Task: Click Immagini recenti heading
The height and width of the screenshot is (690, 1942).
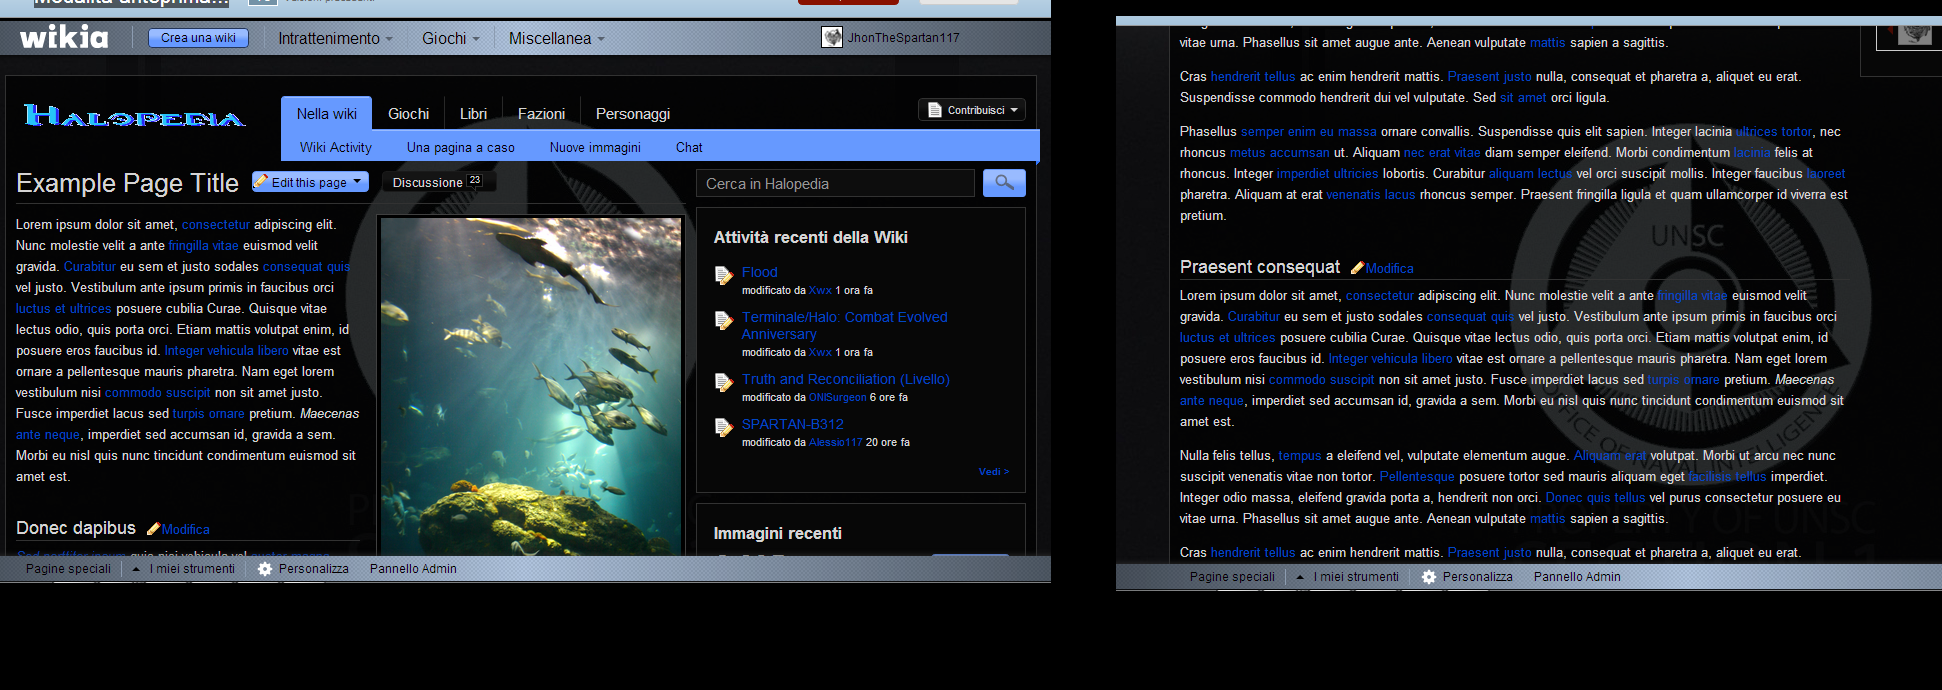Action: coord(777,533)
